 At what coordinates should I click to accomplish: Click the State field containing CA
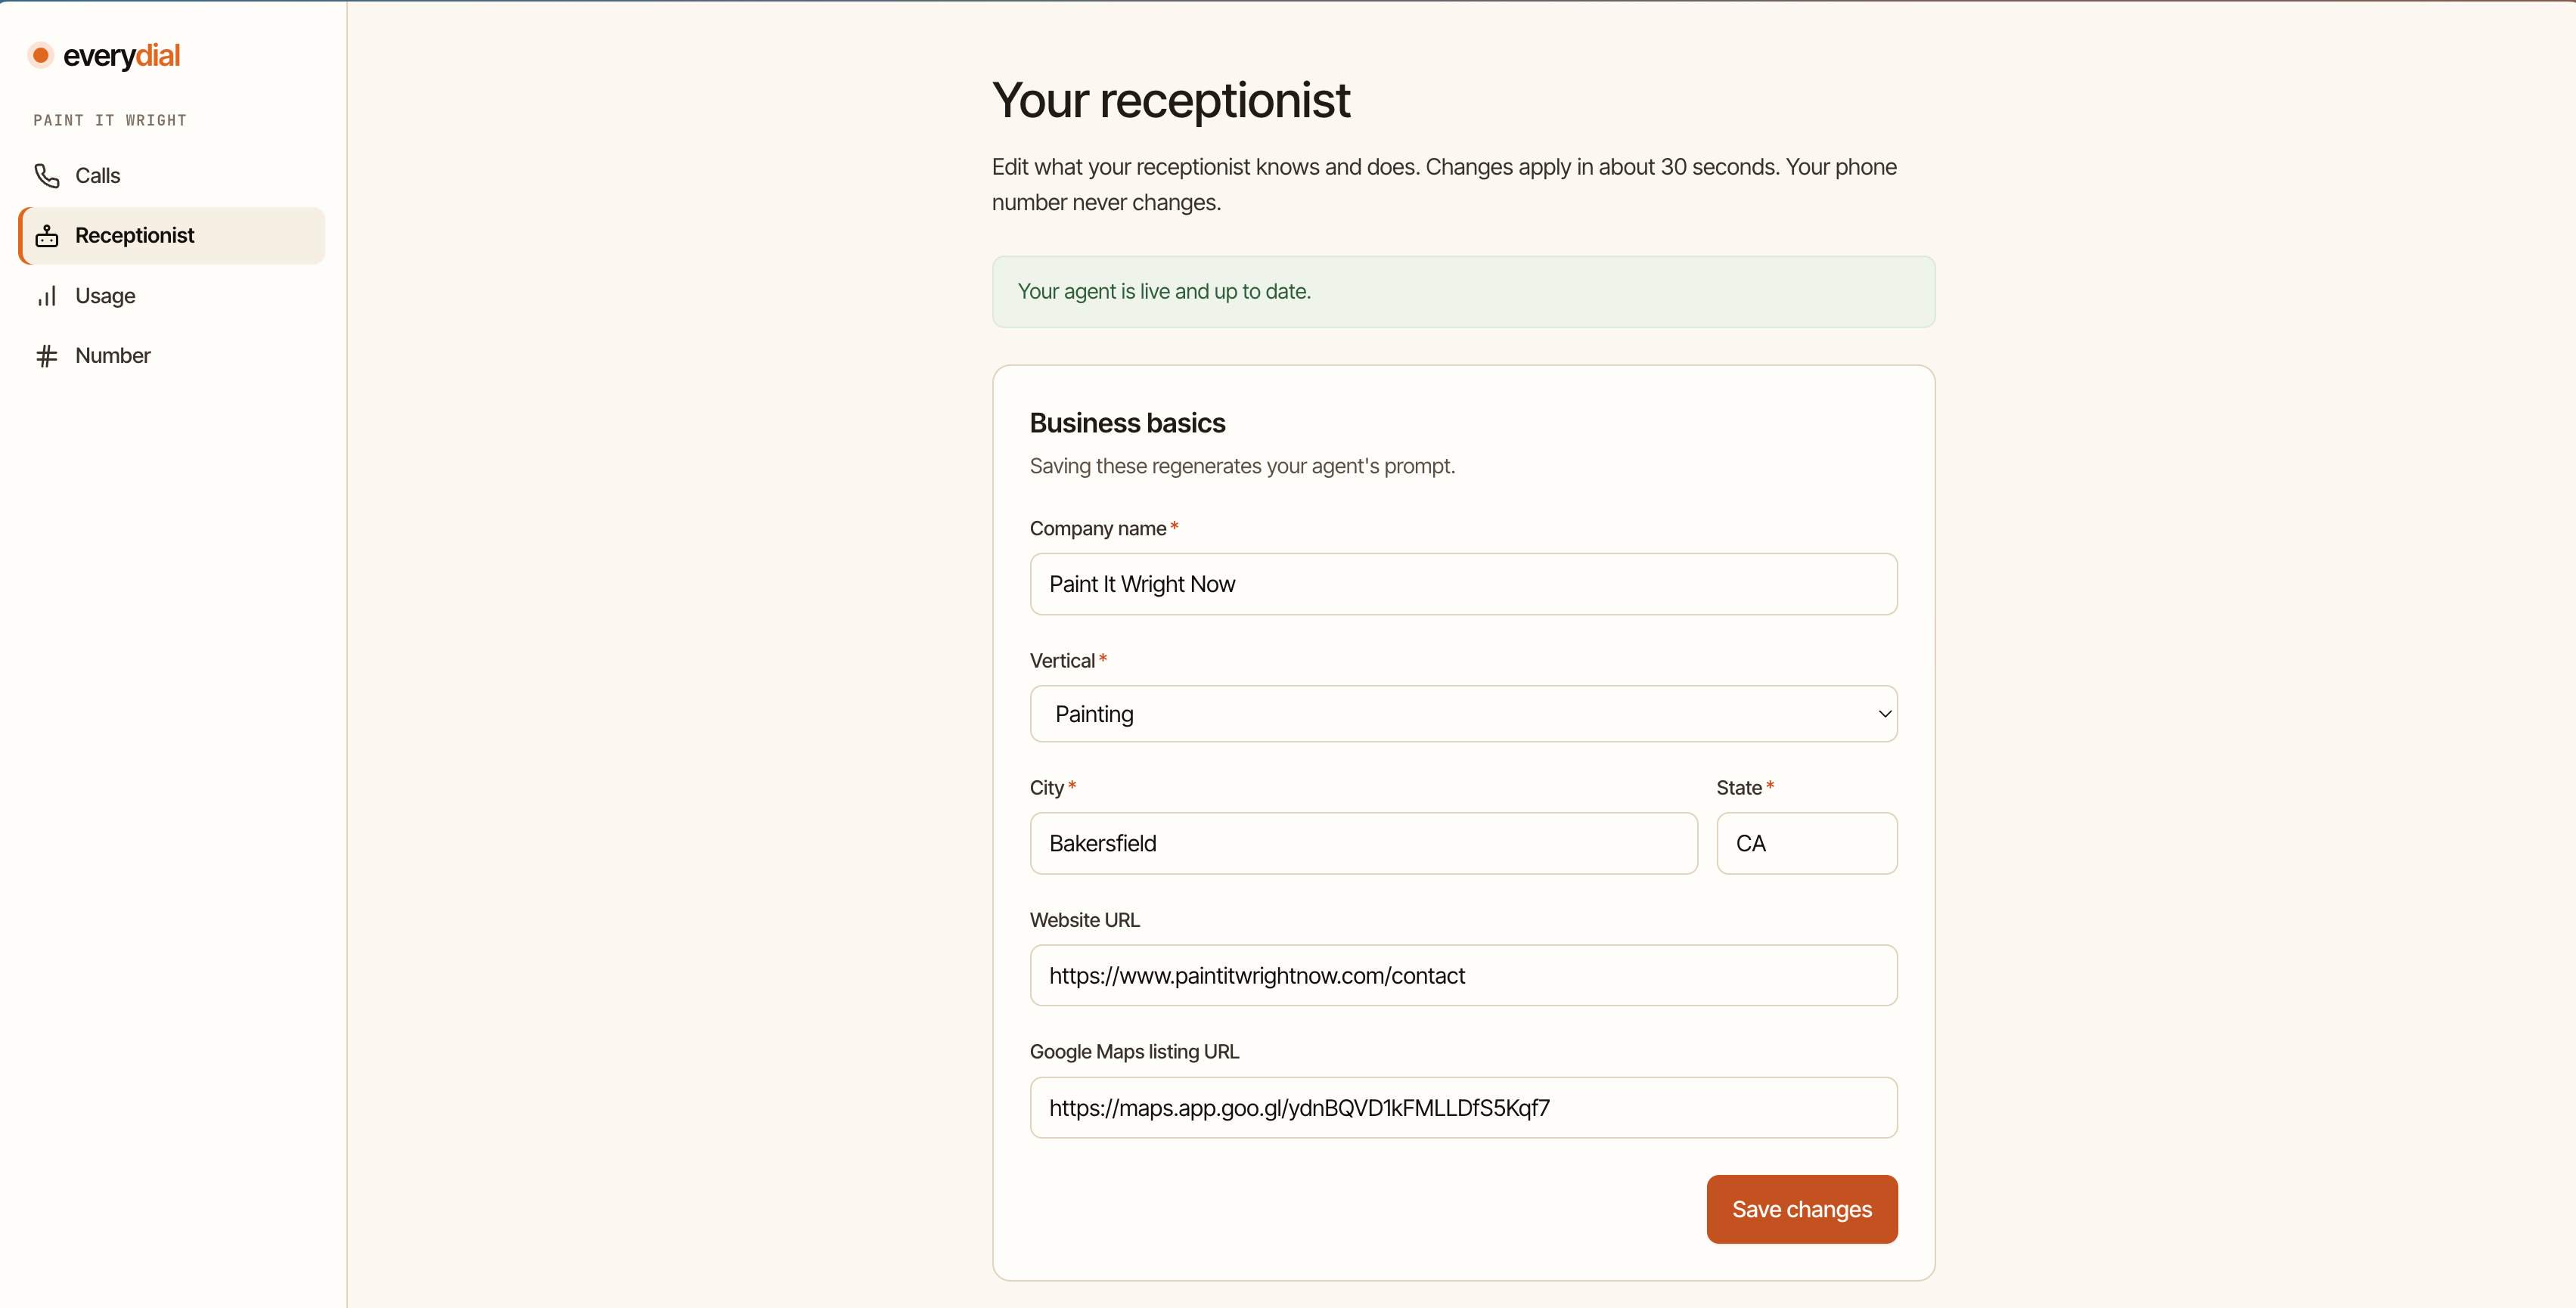click(1806, 843)
